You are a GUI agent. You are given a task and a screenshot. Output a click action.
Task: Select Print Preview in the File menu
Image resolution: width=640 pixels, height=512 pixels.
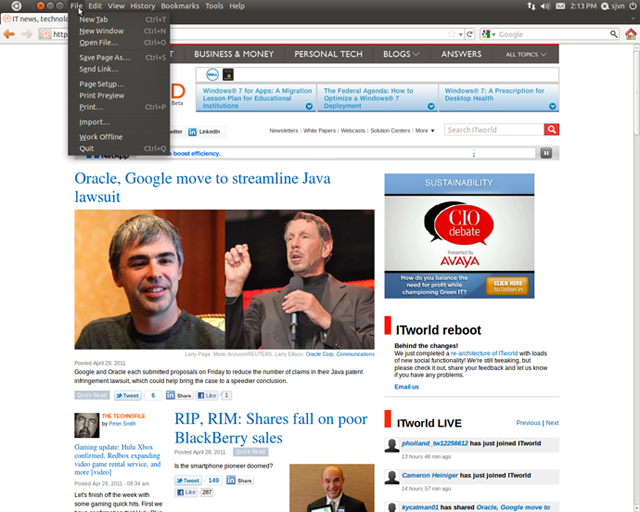[x=119, y=96]
